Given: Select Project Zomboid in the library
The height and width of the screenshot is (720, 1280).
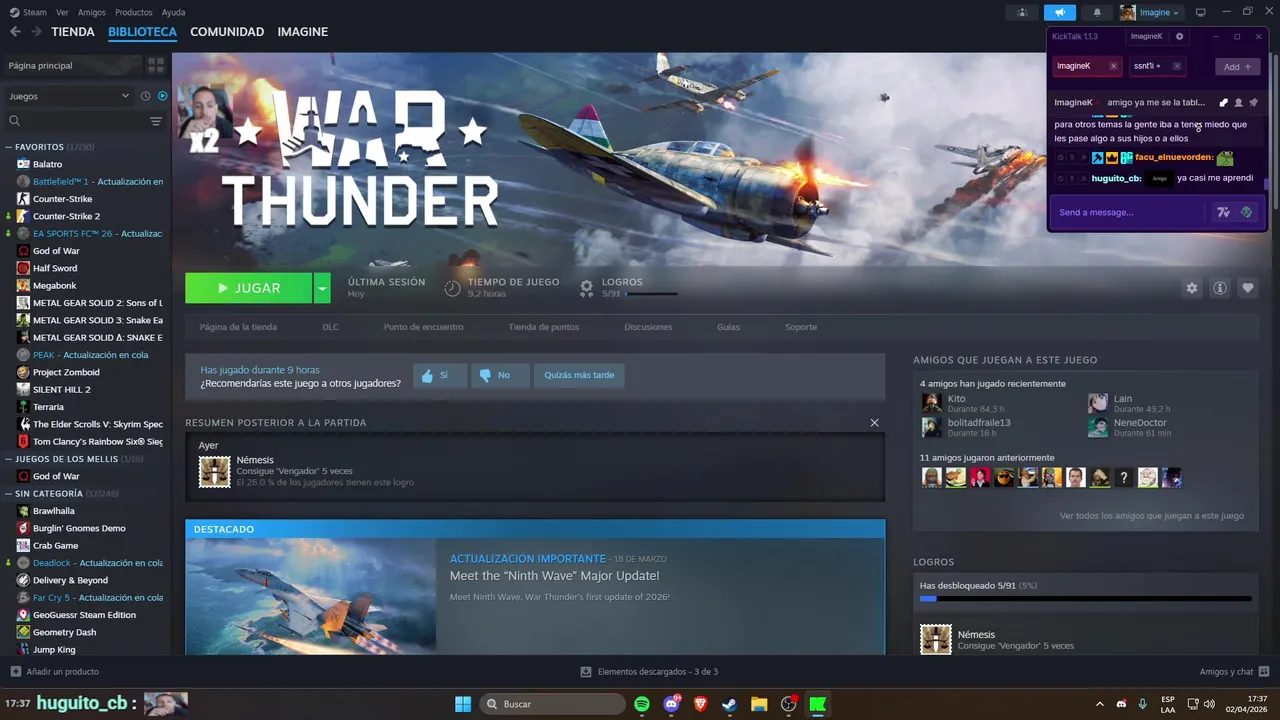Looking at the screenshot, I should click(x=66, y=372).
